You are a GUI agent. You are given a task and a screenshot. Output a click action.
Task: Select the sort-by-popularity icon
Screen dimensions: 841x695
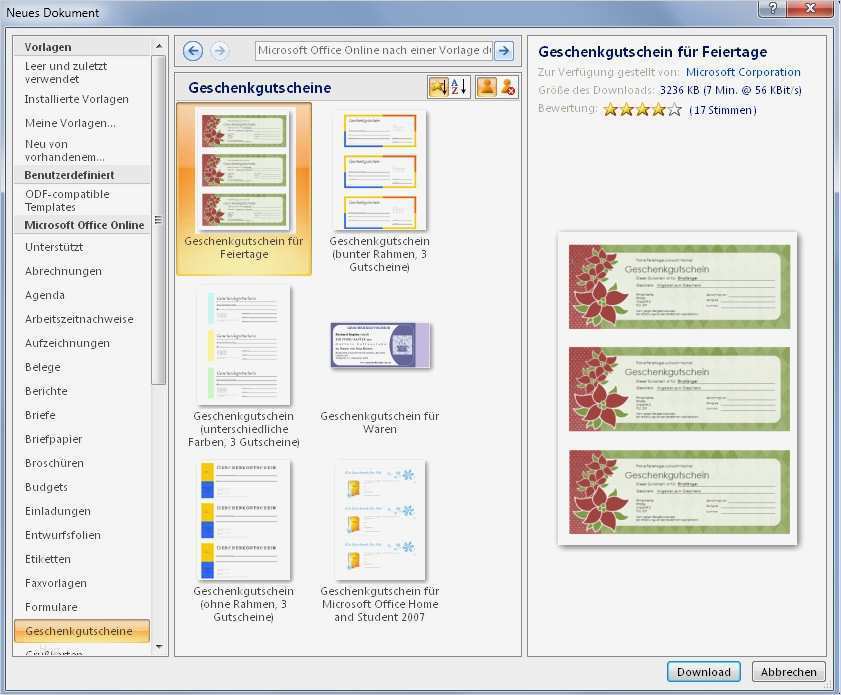(438, 86)
